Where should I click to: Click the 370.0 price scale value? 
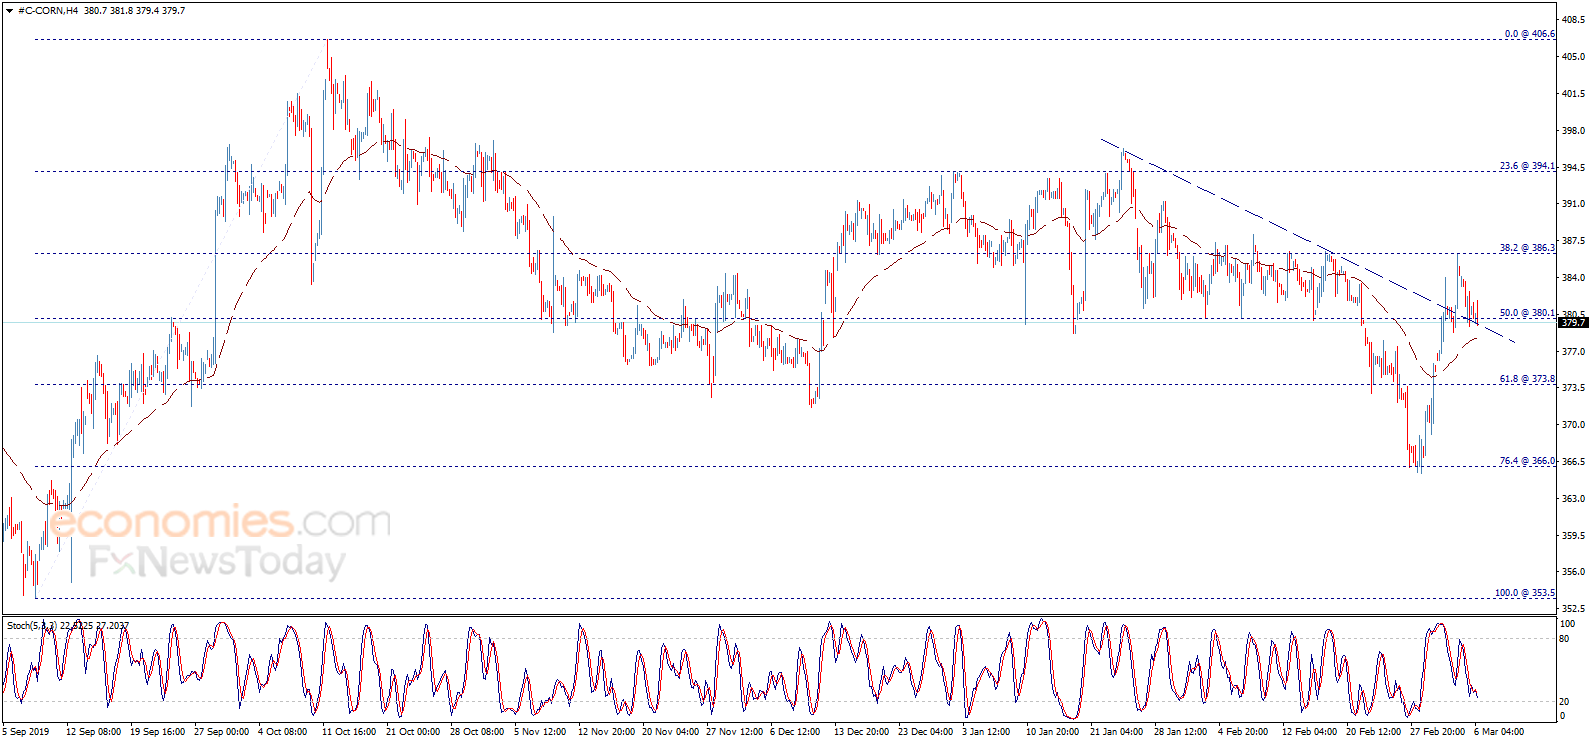click(x=1574, y=425)
